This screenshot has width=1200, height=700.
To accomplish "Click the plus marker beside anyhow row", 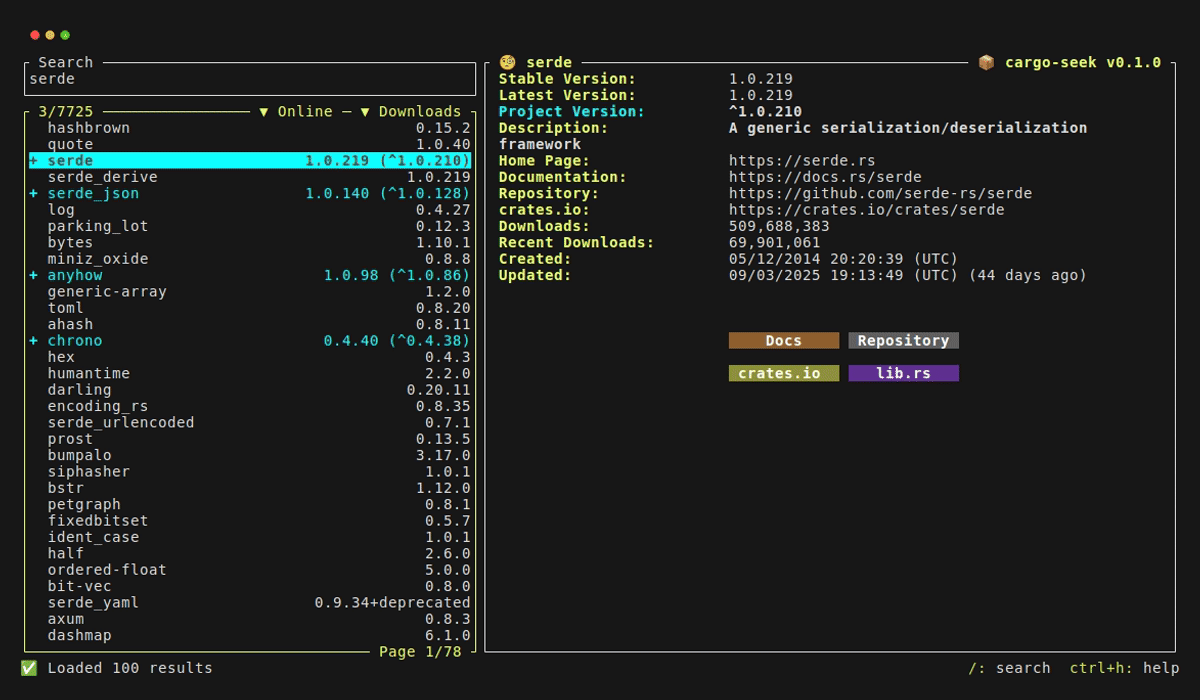I will [33, 275].
